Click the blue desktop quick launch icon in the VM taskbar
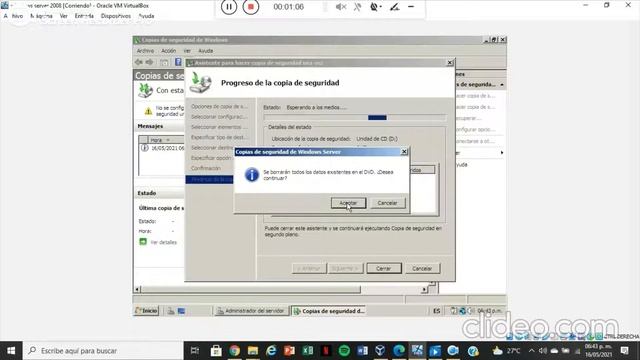 coord(182,311)
